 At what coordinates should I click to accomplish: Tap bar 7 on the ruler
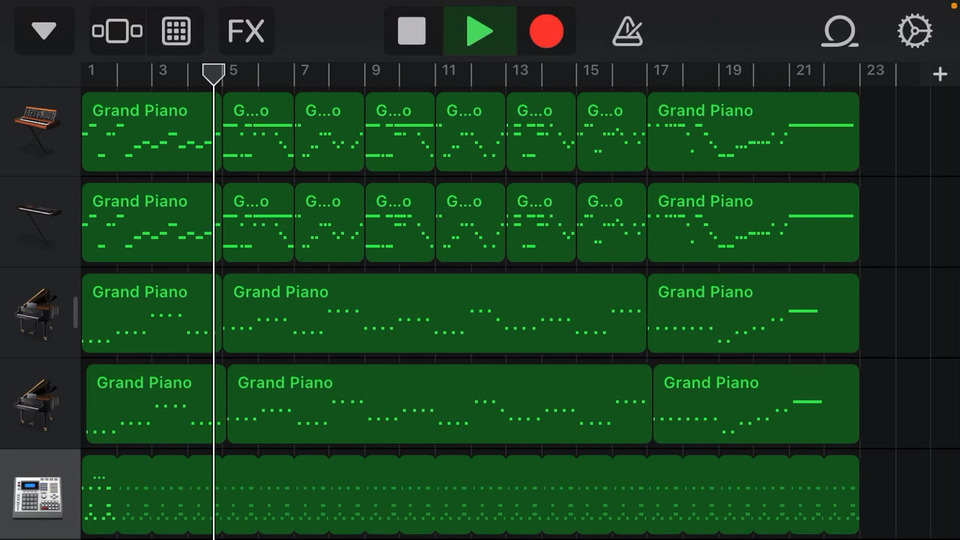[x=304, y=70]
